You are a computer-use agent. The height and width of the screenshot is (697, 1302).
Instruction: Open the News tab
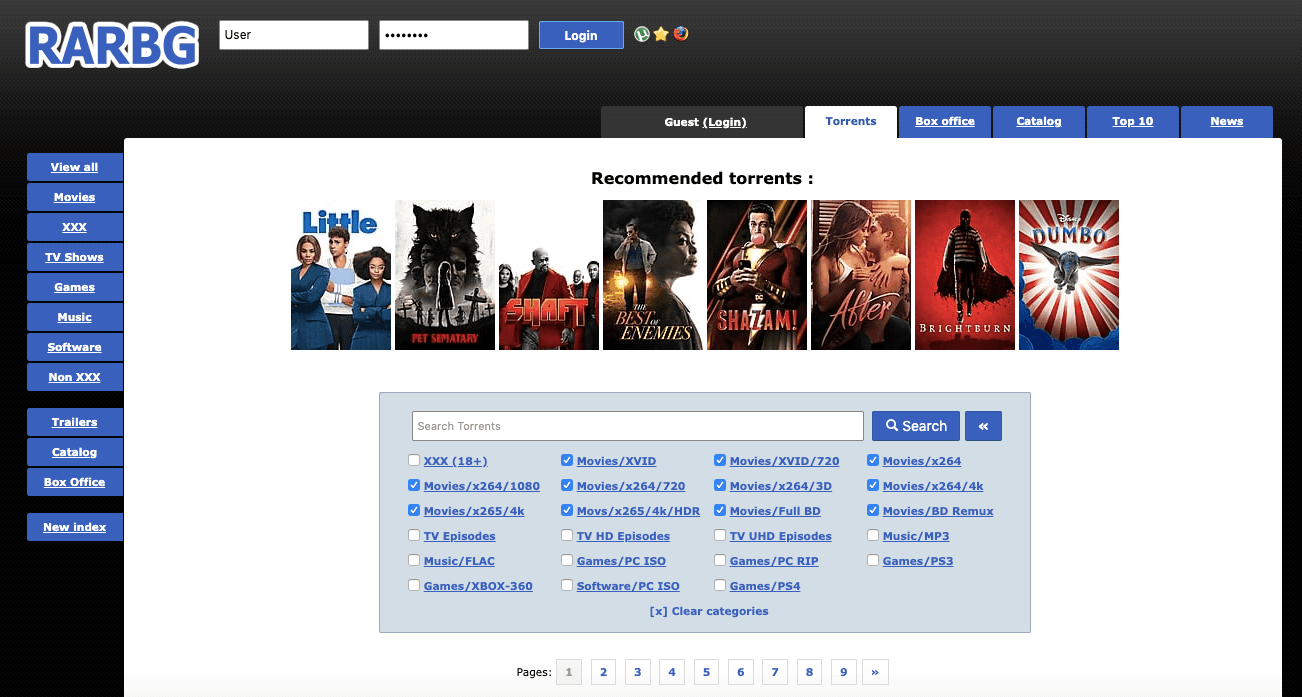[x=1227, y=122]
